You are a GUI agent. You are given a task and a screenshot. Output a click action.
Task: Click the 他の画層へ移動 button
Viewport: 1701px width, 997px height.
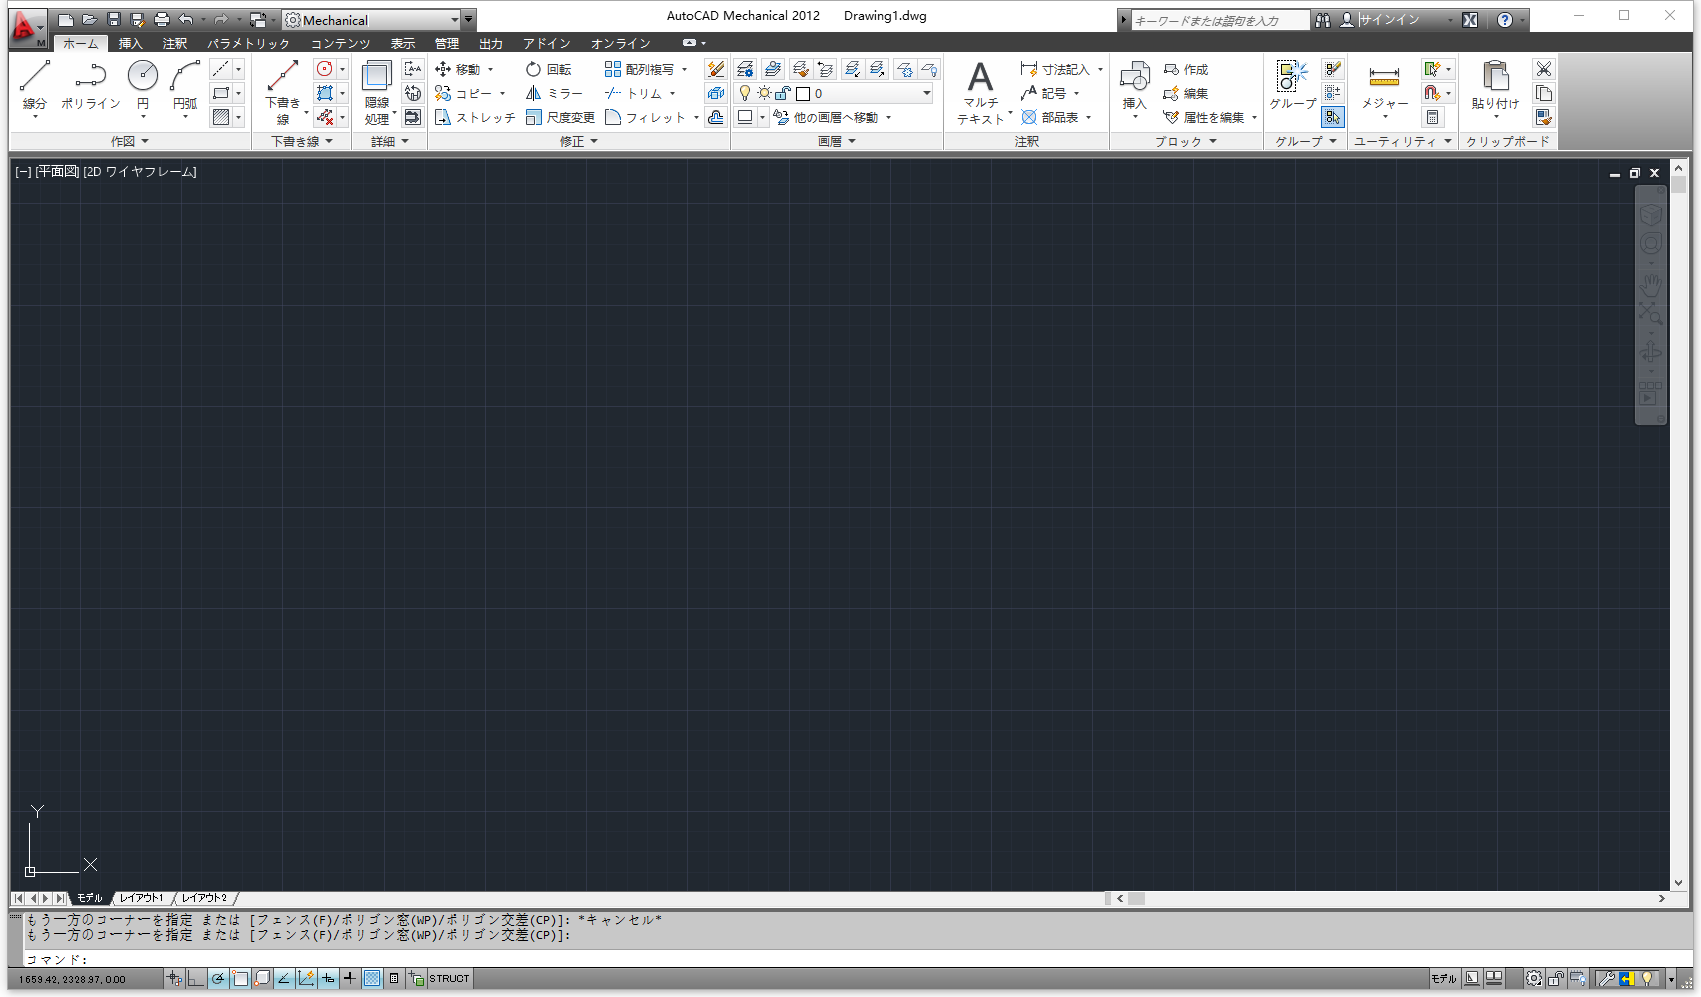(826, 117)
